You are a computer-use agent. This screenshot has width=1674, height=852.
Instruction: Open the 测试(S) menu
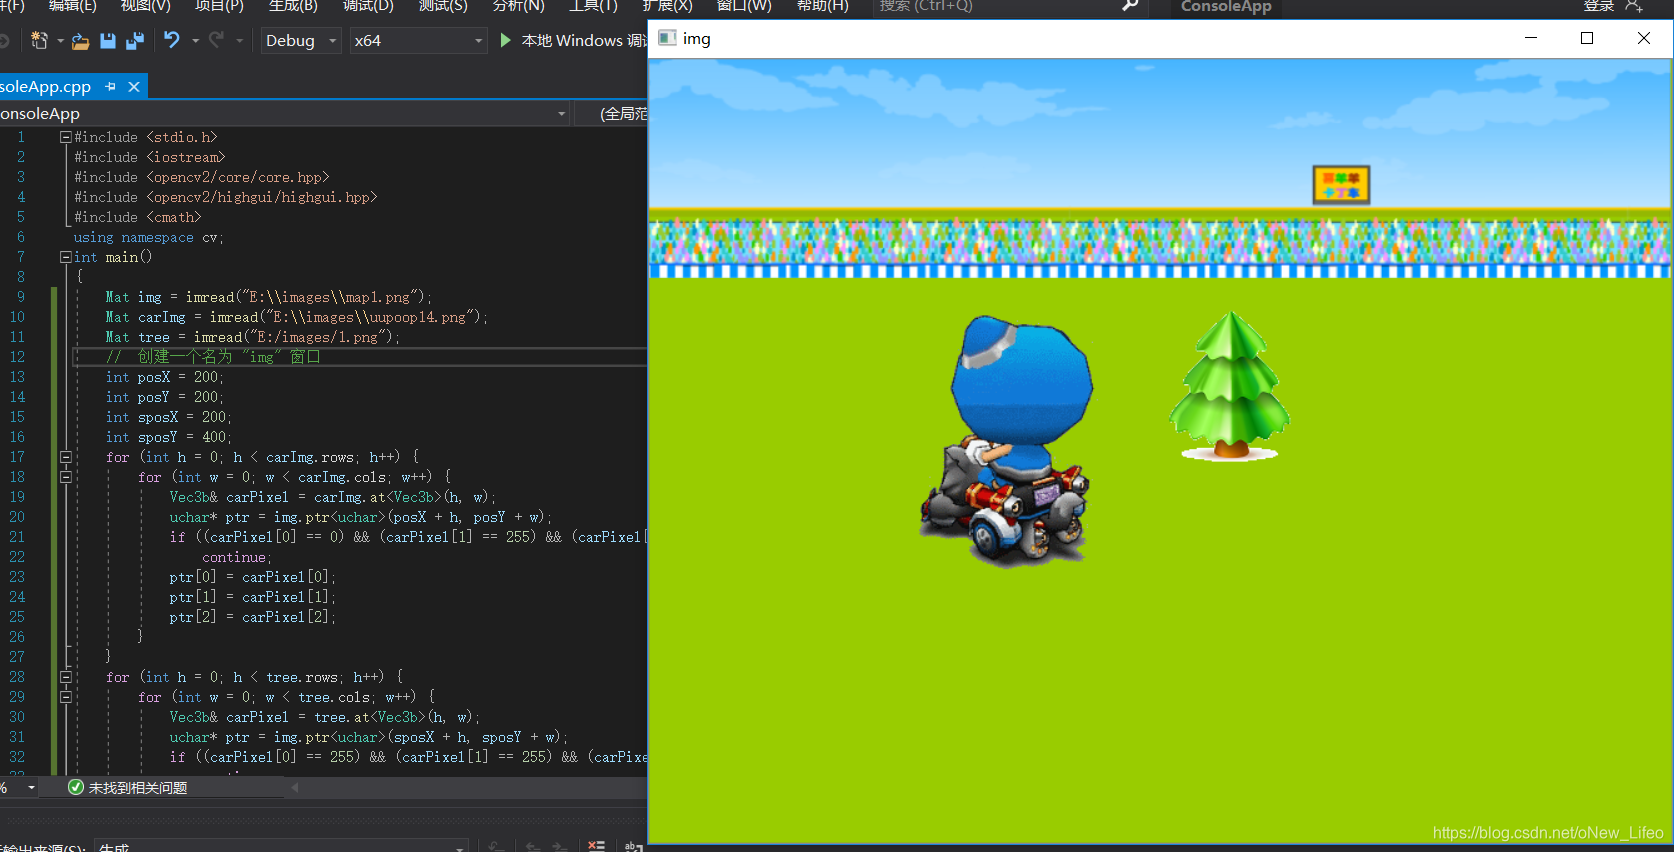(x=443, y=6)
